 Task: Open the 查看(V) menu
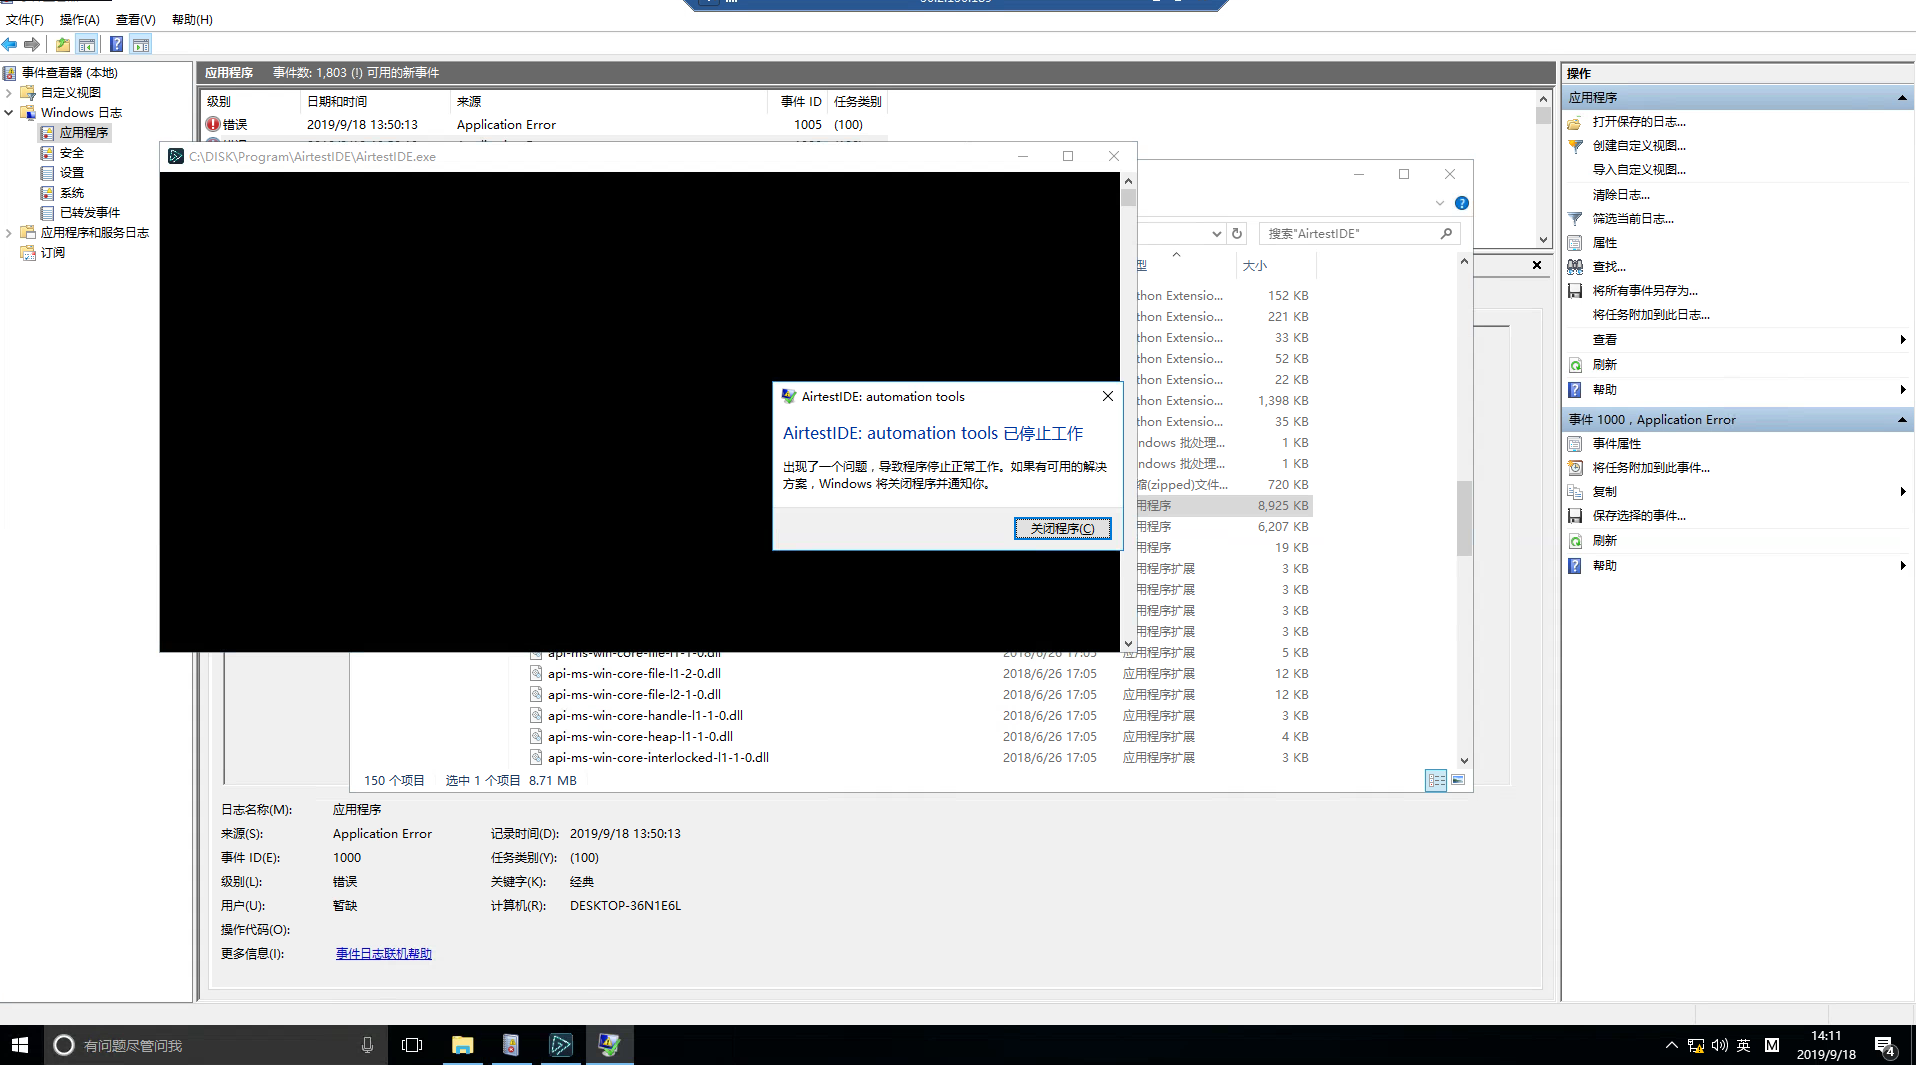click(x=136, y=19)
